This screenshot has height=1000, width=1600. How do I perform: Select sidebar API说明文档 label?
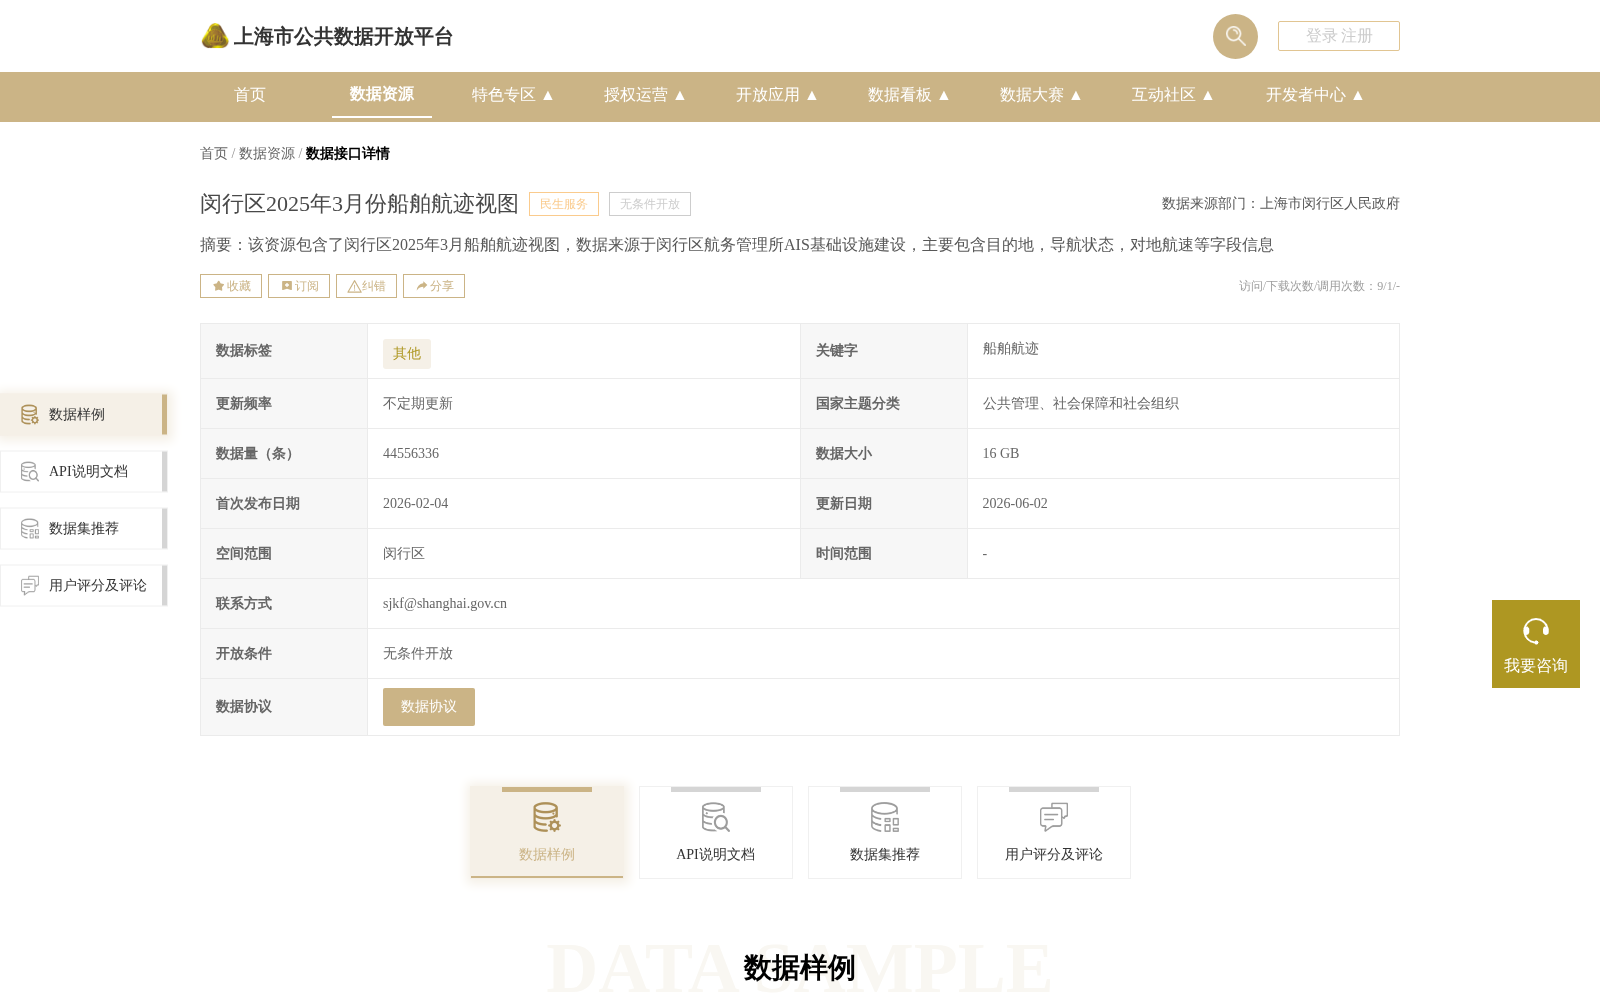(x=88, y=472)
